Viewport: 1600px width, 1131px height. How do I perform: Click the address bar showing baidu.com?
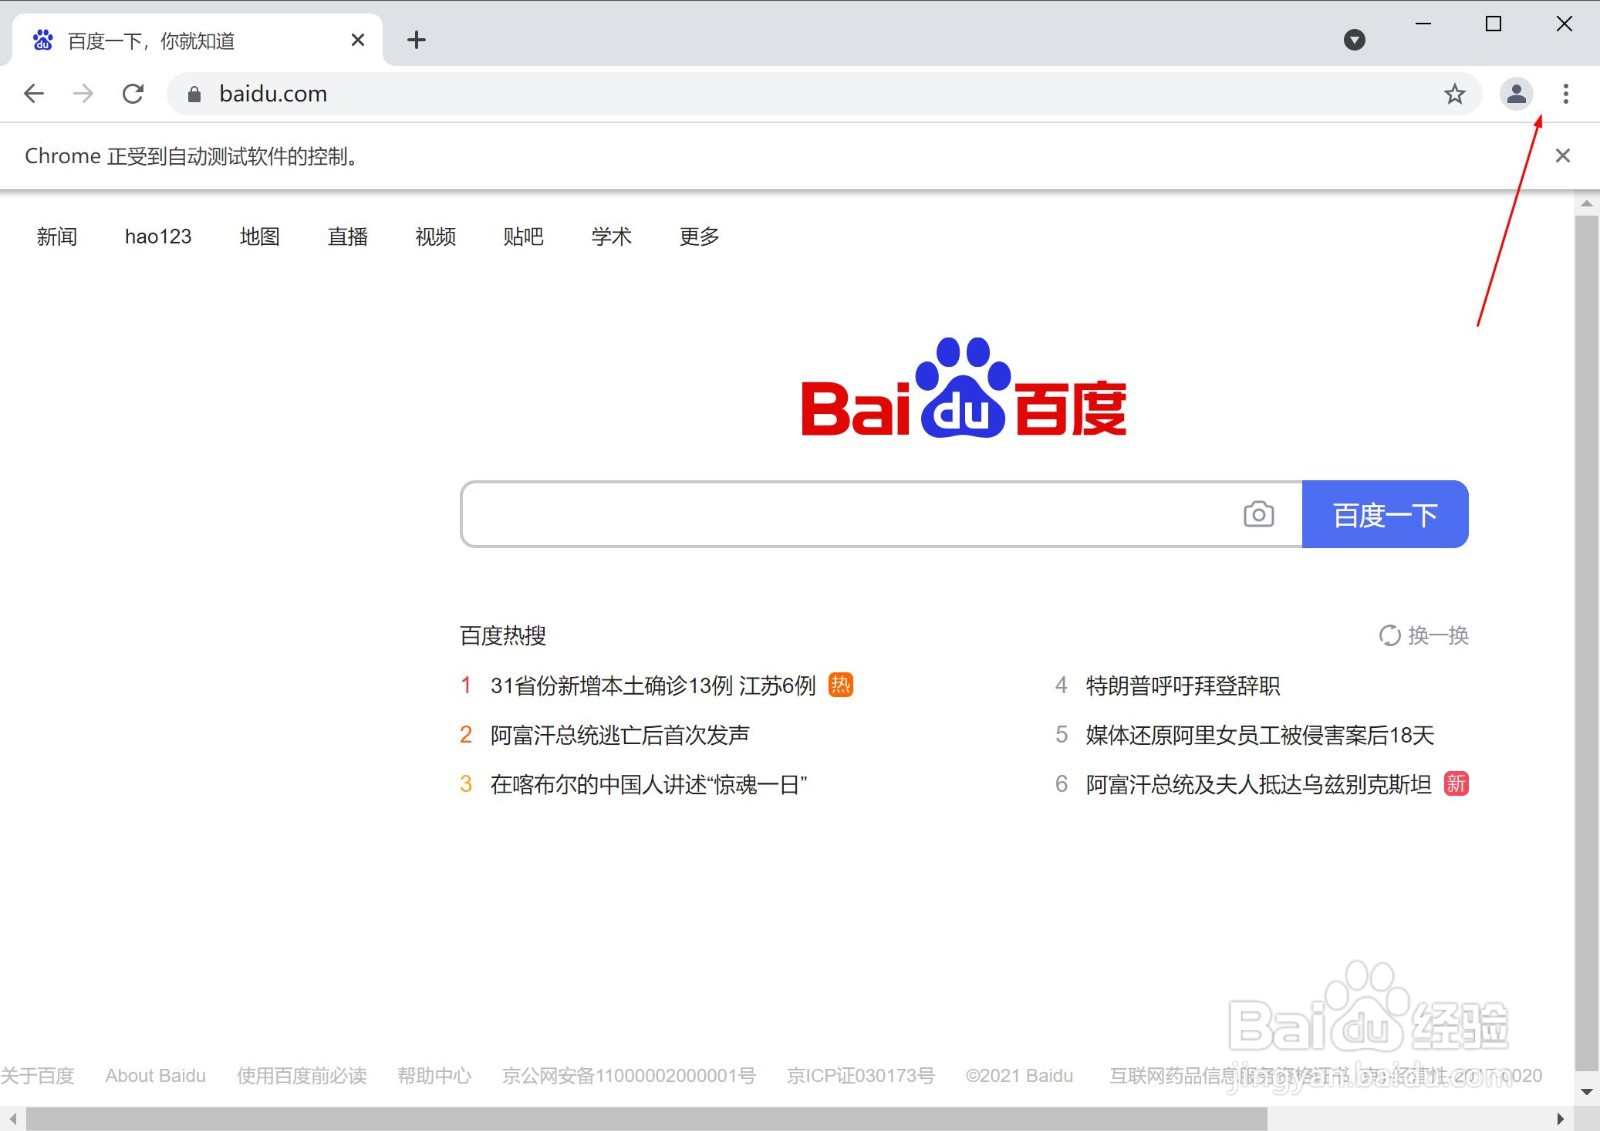tap(824, 94)
